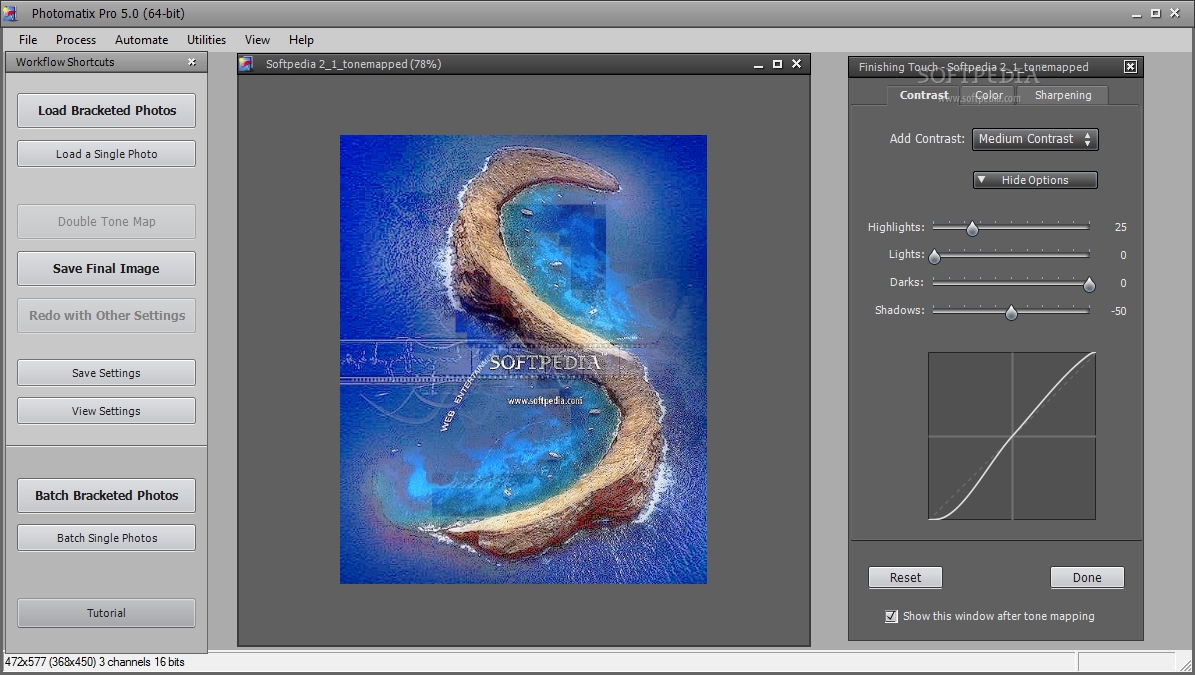The width and height of the screenshot is (1195, 675).
Task: Open the Automate menu
Action: (x=141, y=40)
